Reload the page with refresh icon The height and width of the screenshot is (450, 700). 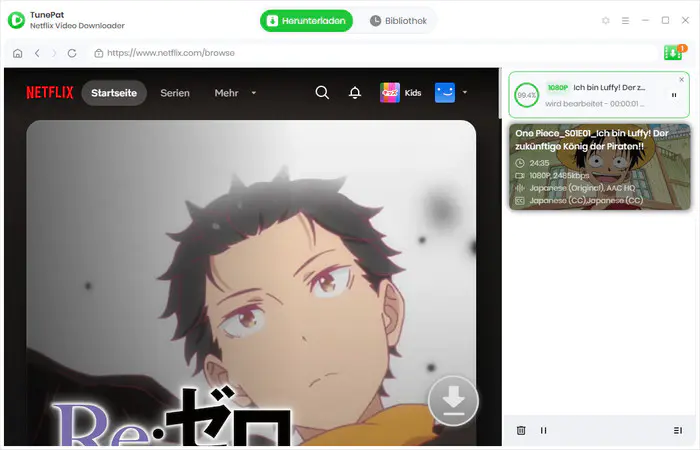point(72,53)
